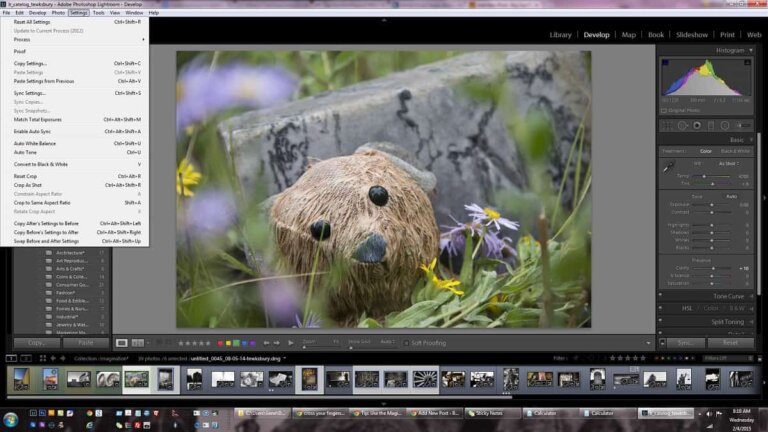
Task: Select the Radial Filter tool icon
Action: coord(725,125)
